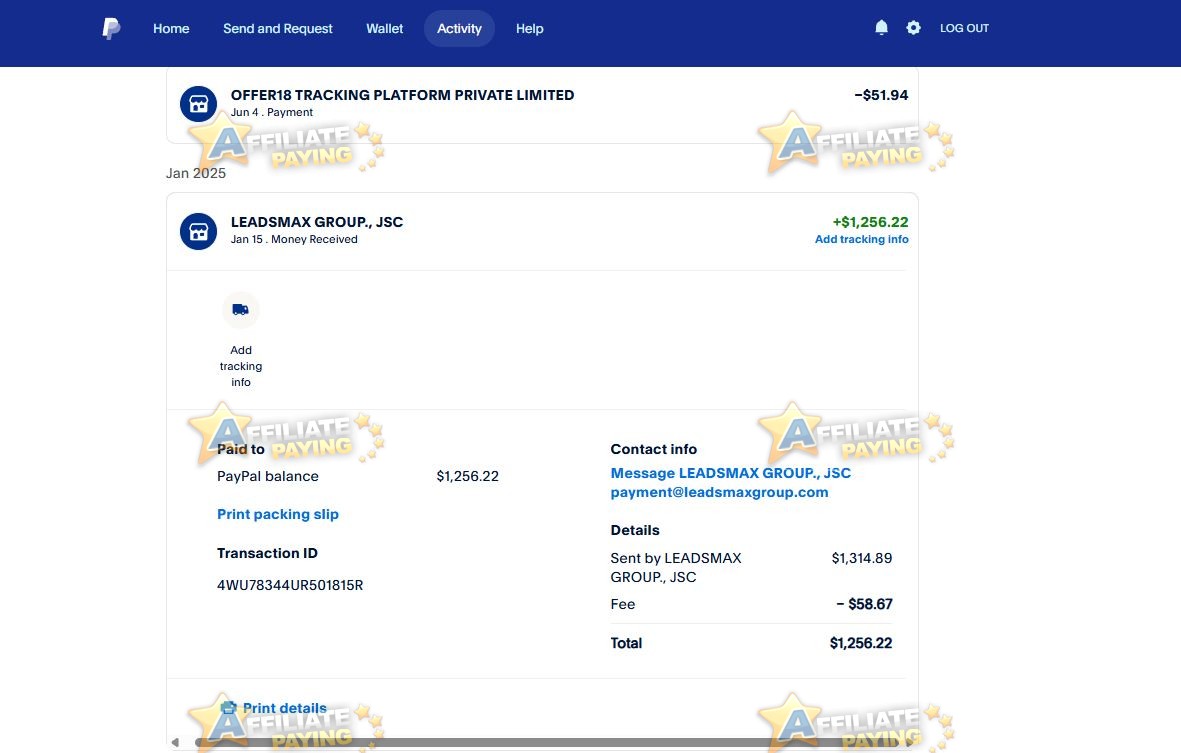Viewport: 1181px width, 753px height.
Task: Open the Wallet menu item
Action: point(384,29)
